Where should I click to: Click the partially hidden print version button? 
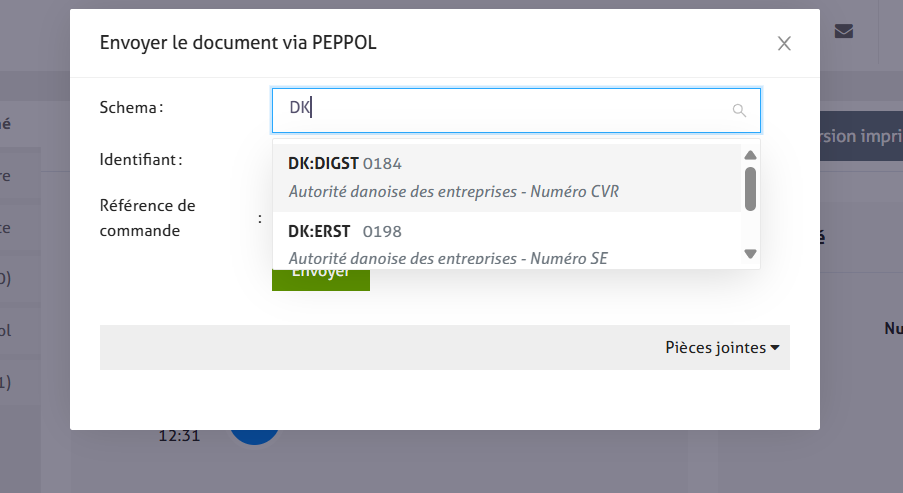coord(861,136)
